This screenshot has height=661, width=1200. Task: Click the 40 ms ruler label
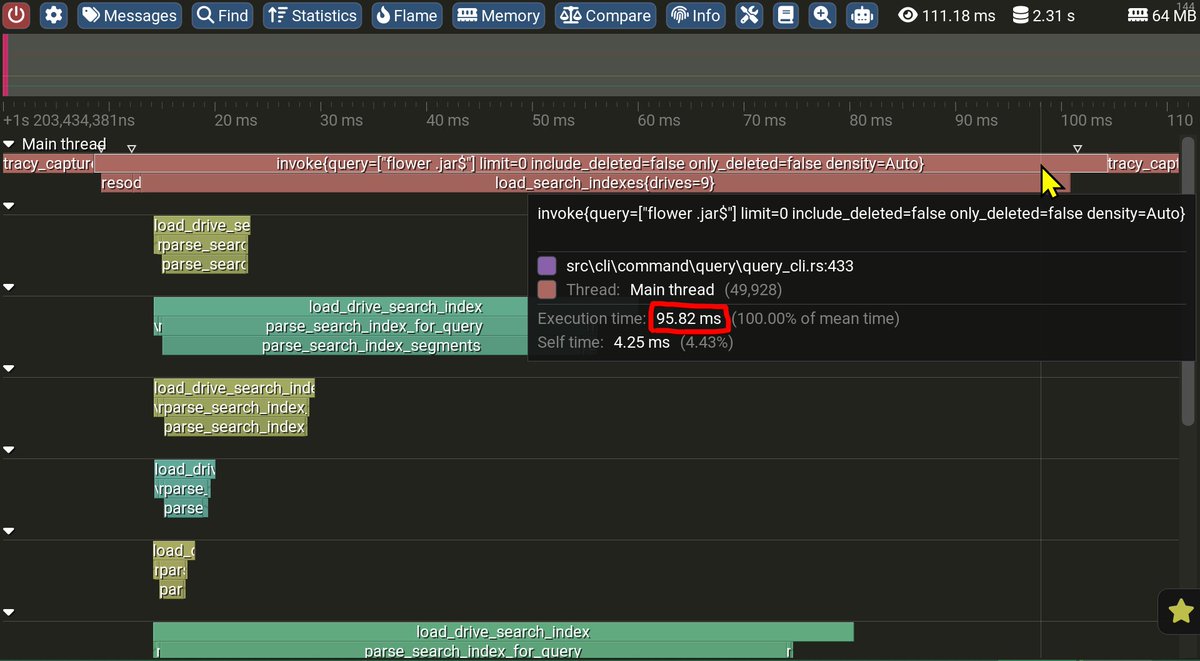tap(447, 120)
